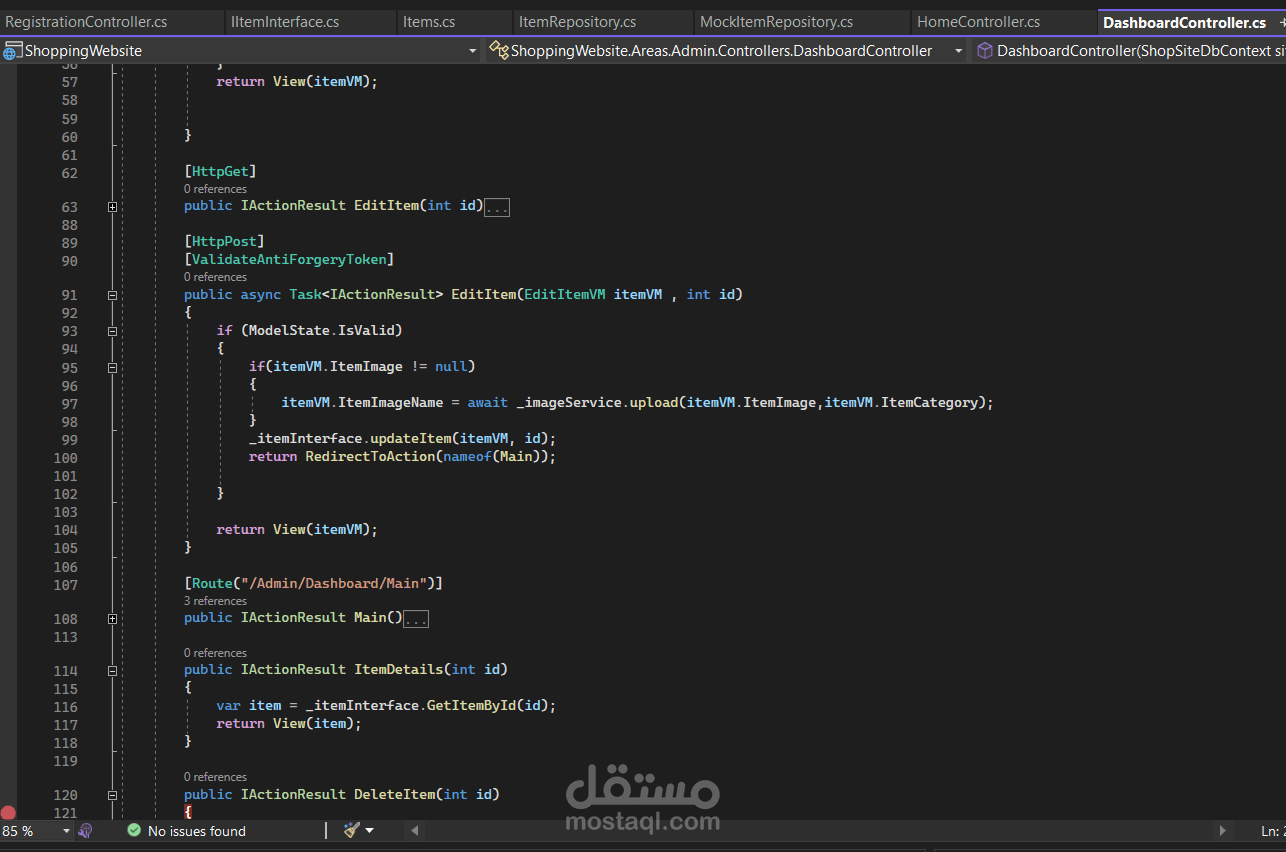Screen dimensions: 1286x852
Task: Click the member cube icon beside DashboardController constructor
Action: [x=985, y=50]
